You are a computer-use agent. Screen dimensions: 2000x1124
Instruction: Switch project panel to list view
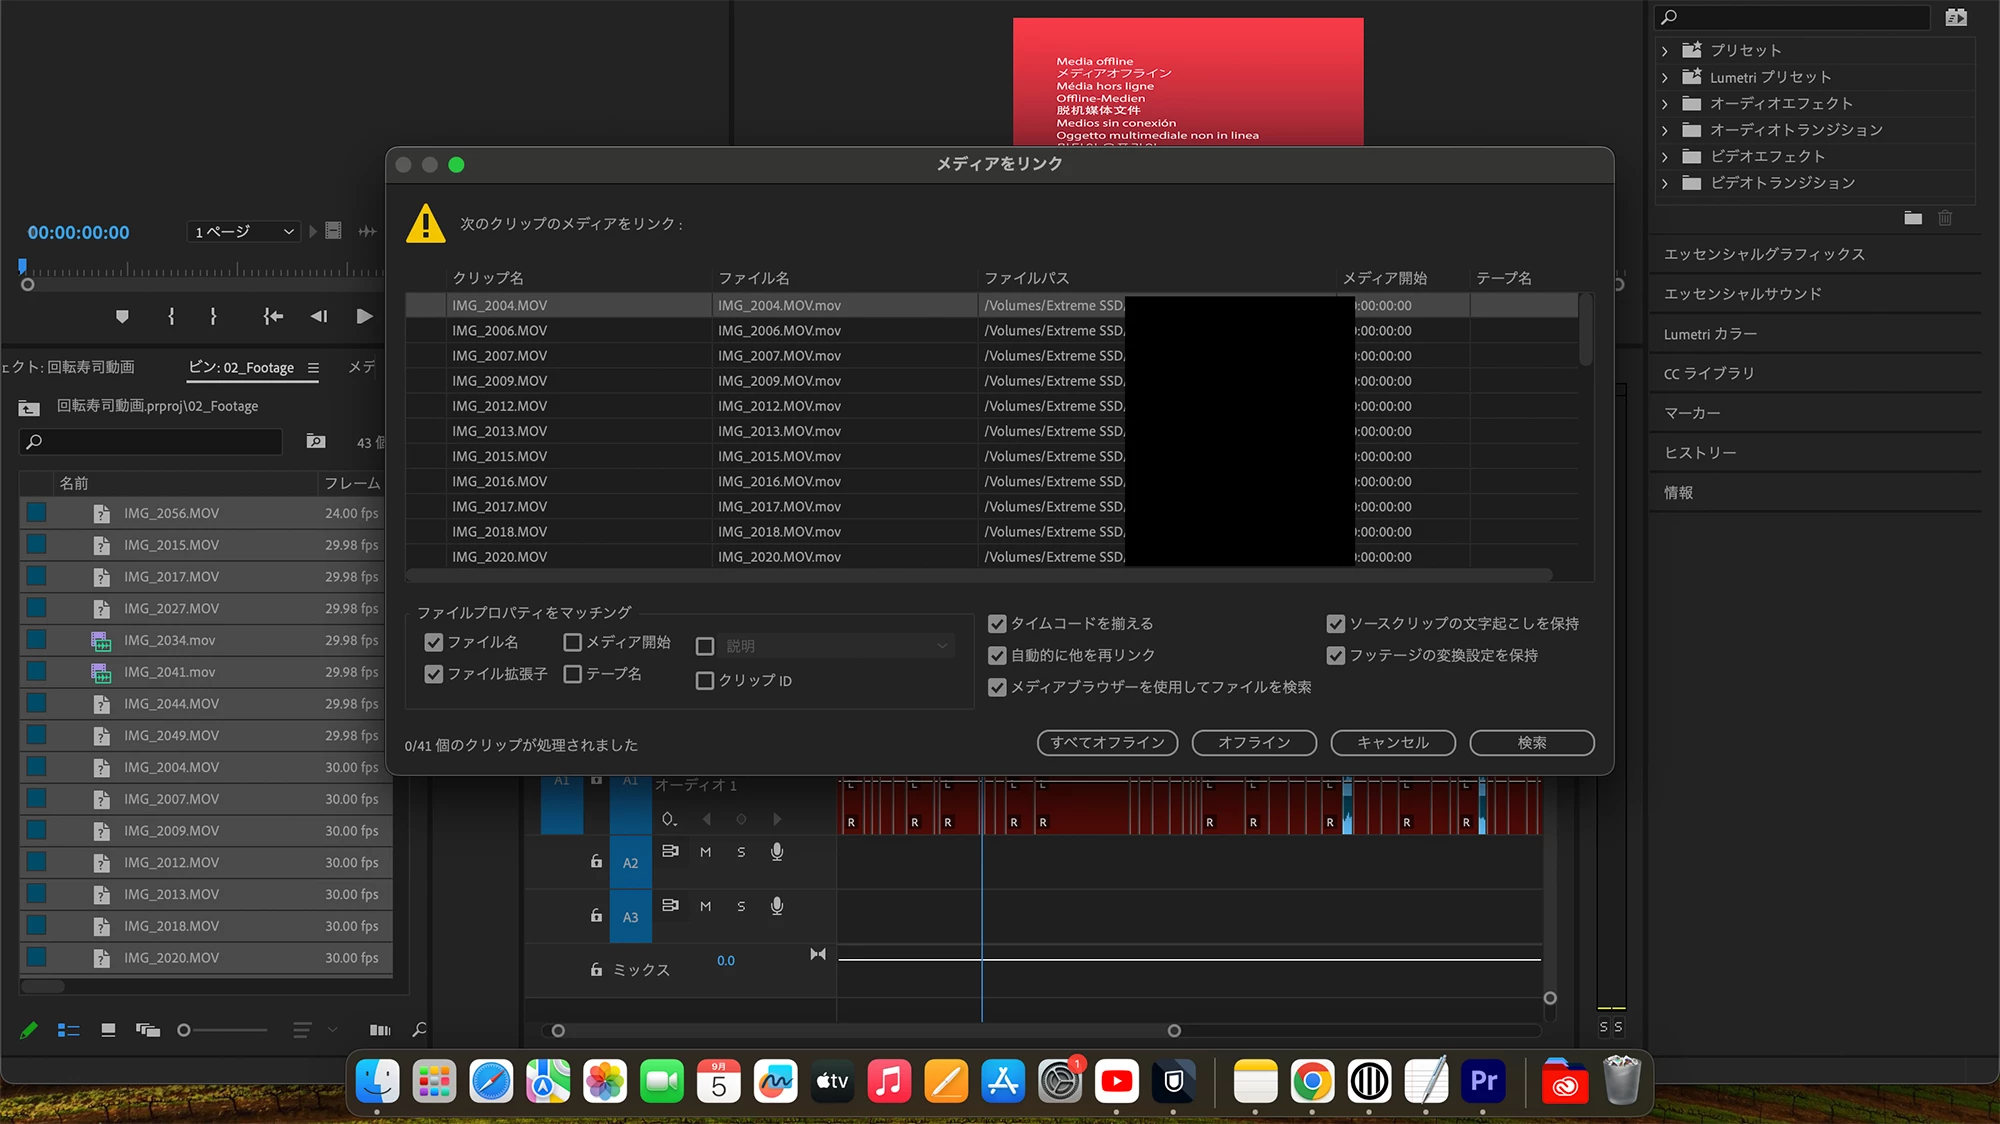[68, 1030]
